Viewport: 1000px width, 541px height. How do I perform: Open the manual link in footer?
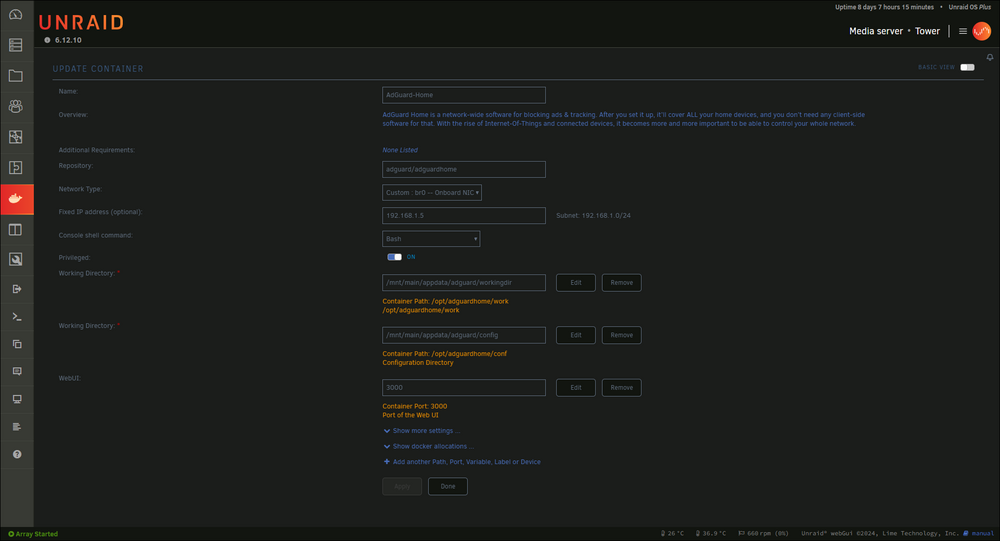(978, 533)
